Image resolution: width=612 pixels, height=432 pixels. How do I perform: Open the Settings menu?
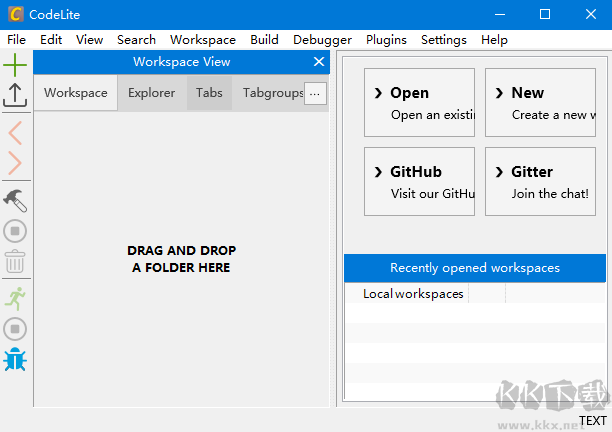[x=444, y=40]
